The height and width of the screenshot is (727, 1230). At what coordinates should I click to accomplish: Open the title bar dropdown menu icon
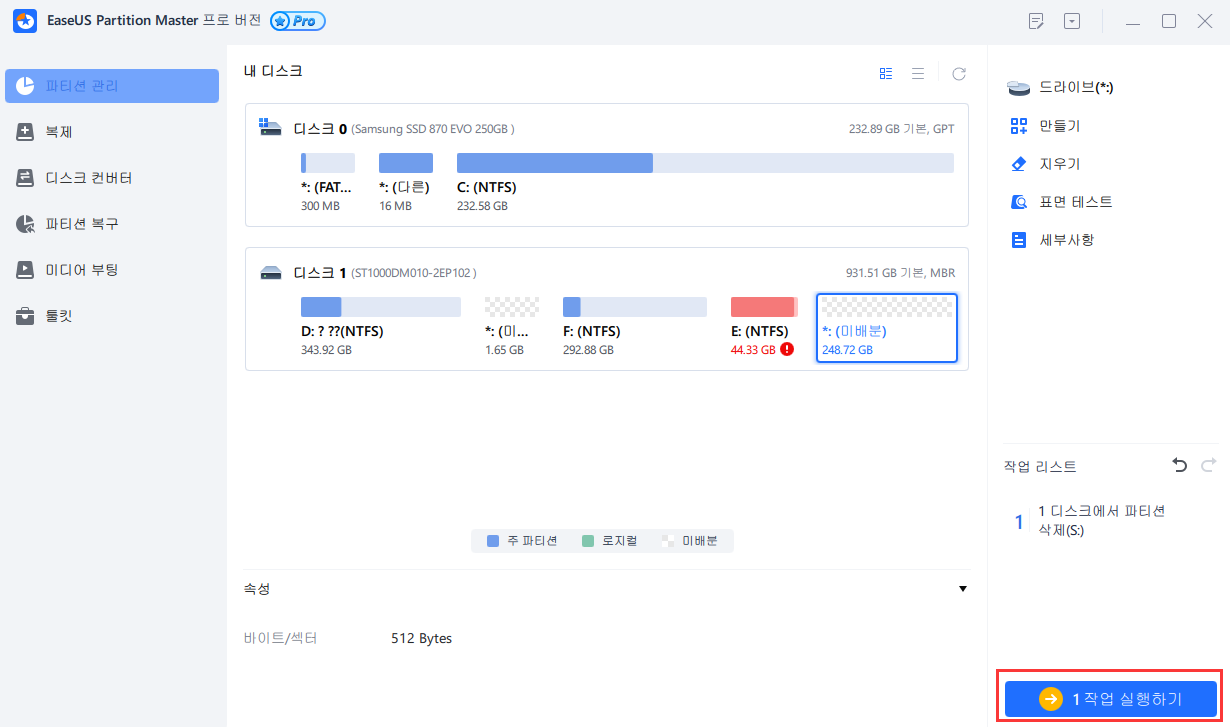pos(1072,21)
